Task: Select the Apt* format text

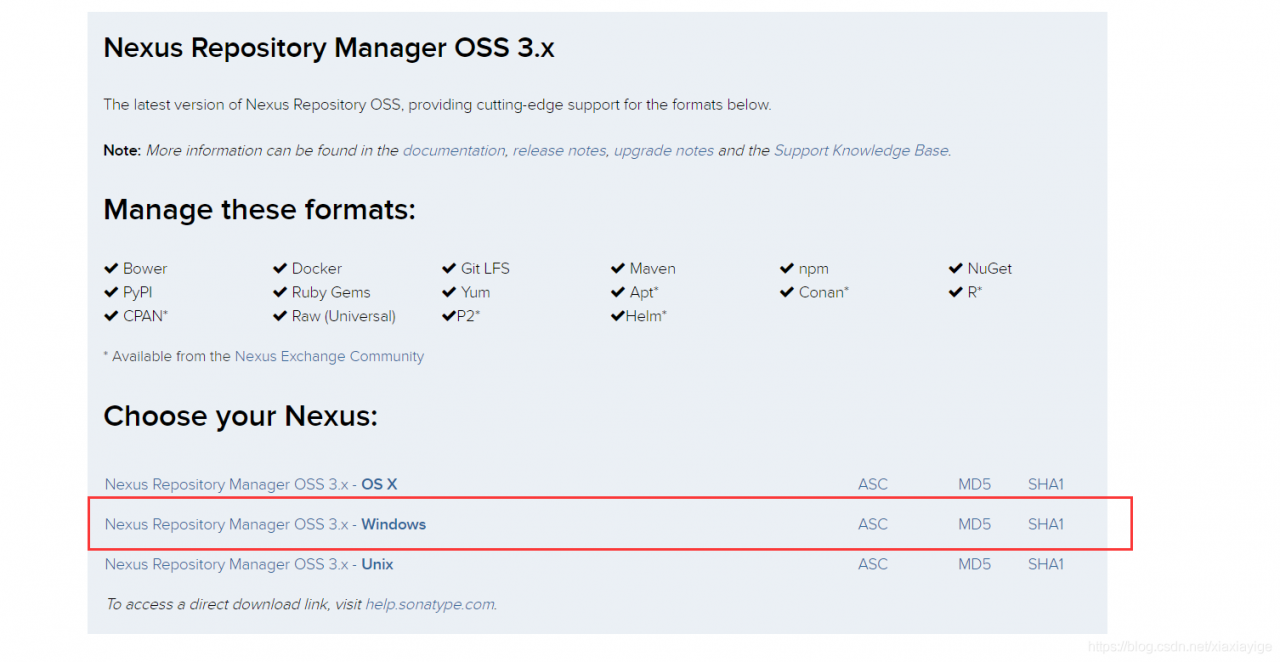Action: tap(645, 292)
